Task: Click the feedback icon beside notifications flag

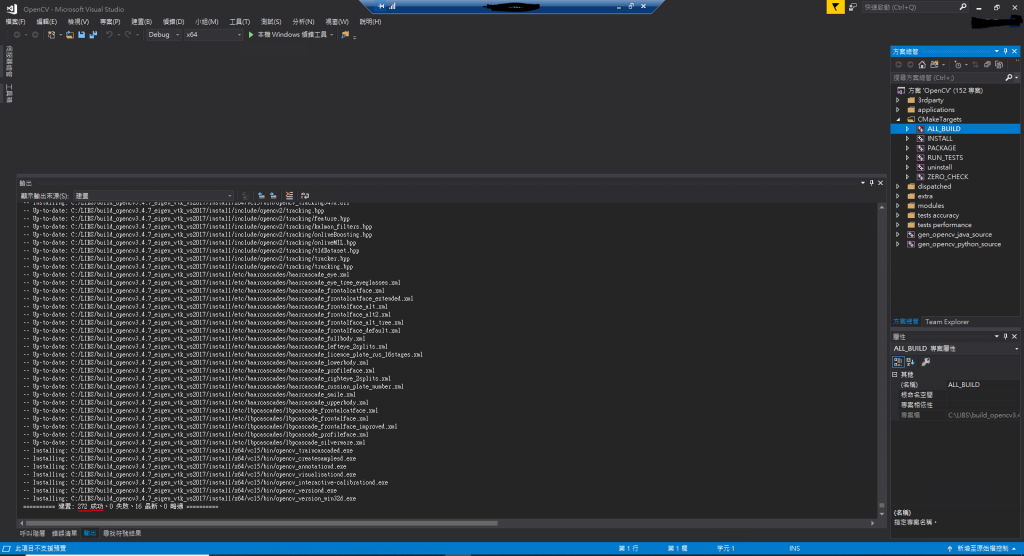Action: [852, 7]
